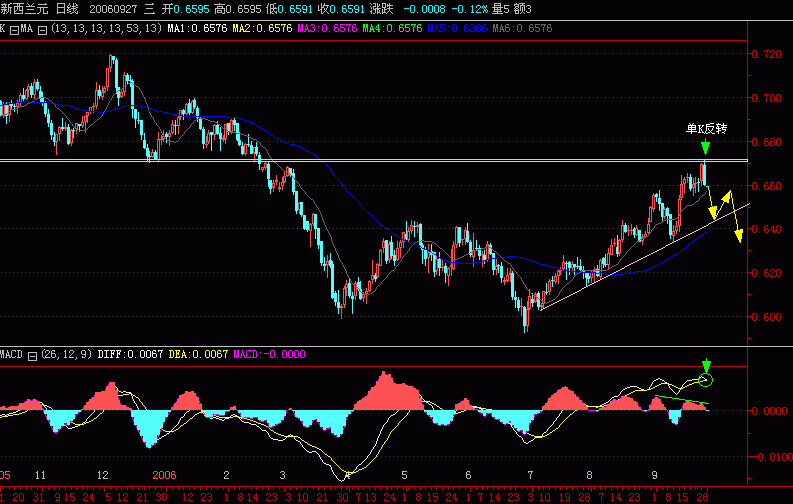Click the MA parameters (13,13,13,13,53,13)
Image resolution: width=793 pixels, height=504 pixels.
(x=106, y=29)
